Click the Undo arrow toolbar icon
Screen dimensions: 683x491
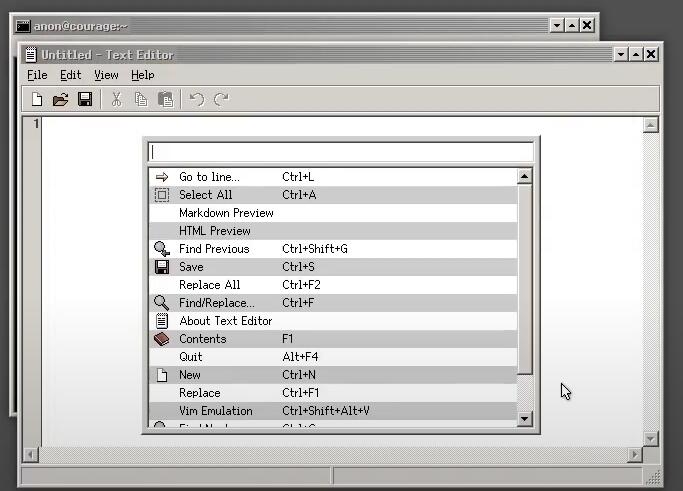(197, 99)
